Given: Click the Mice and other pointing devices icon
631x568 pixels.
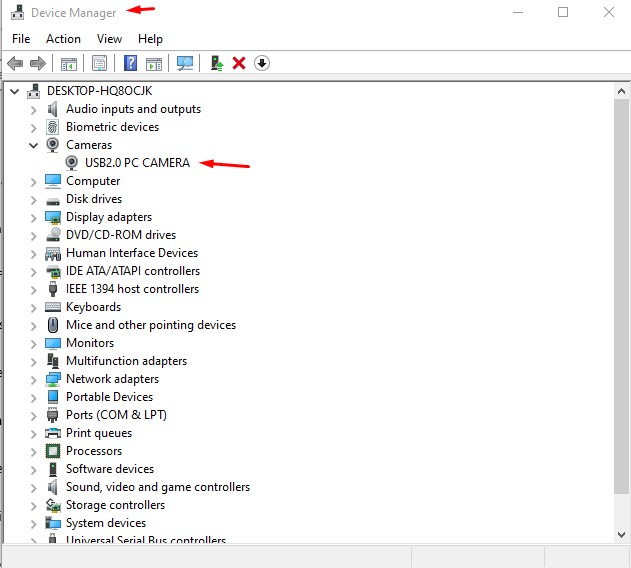Looking at the screenshot, I should 53,325.
